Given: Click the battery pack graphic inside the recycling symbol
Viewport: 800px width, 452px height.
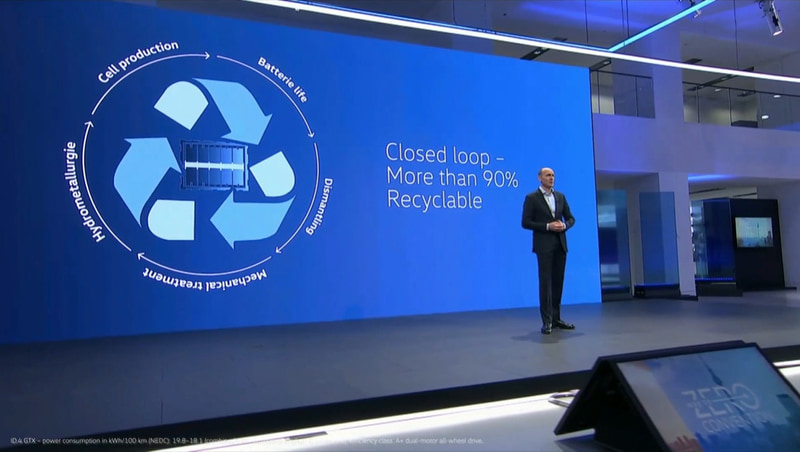Looking at the screenshot, I should click(x=214, y=165).
